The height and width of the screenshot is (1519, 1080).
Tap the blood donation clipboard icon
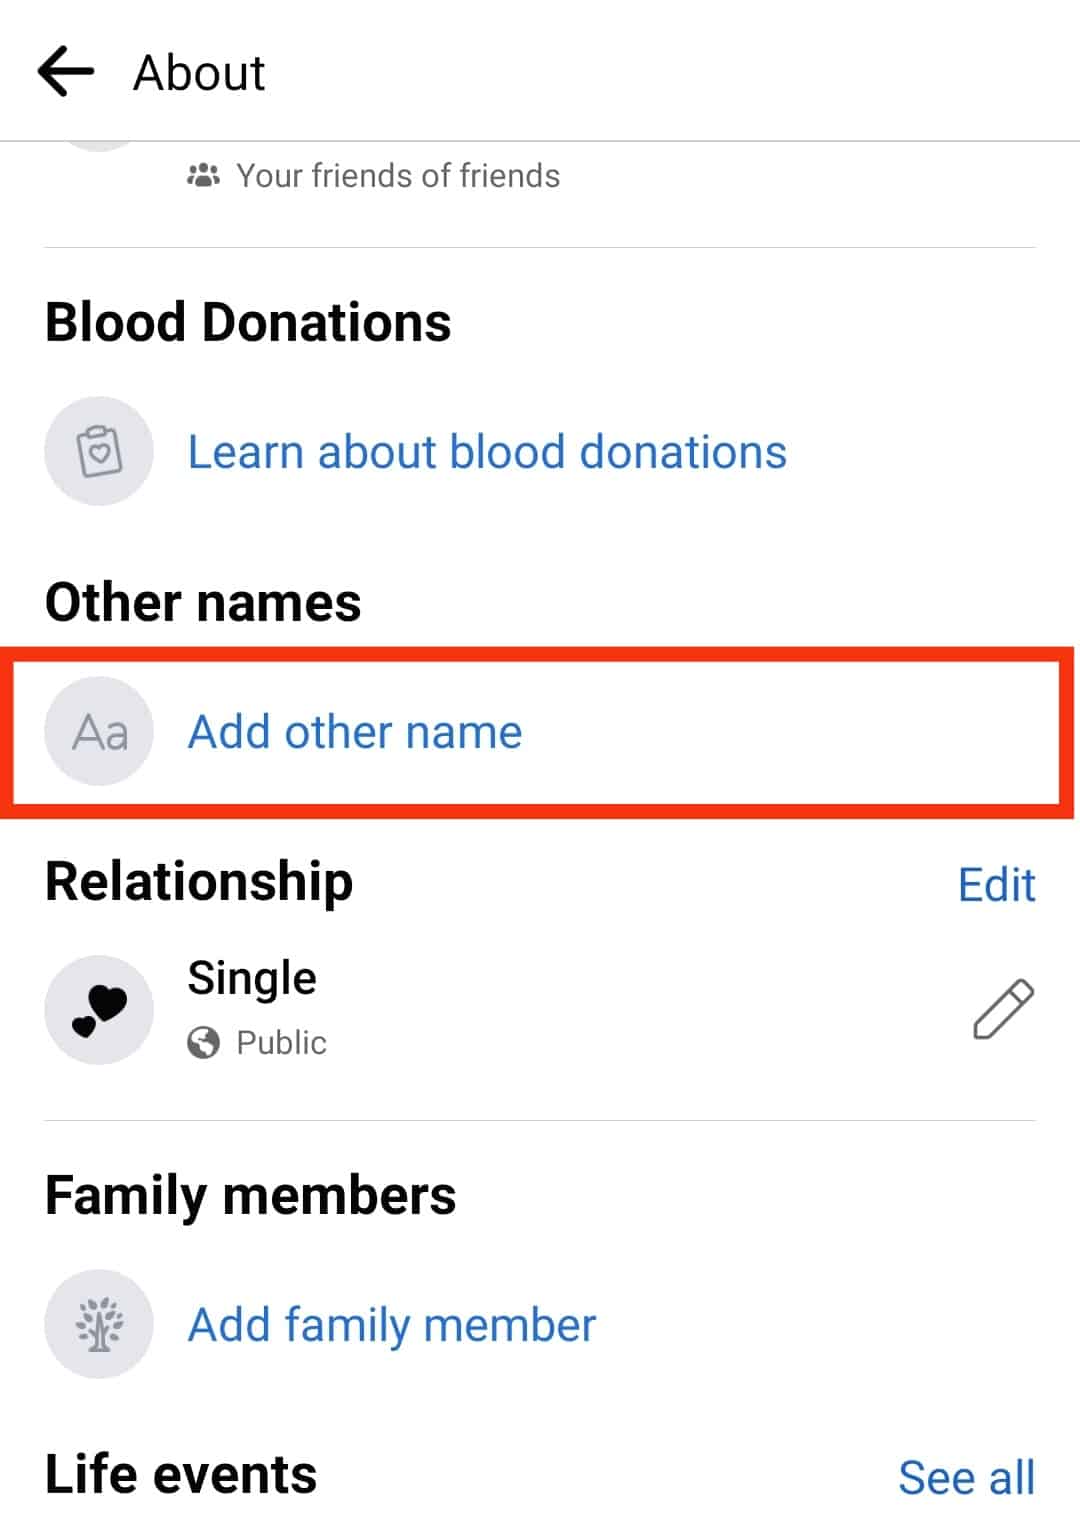99,451
